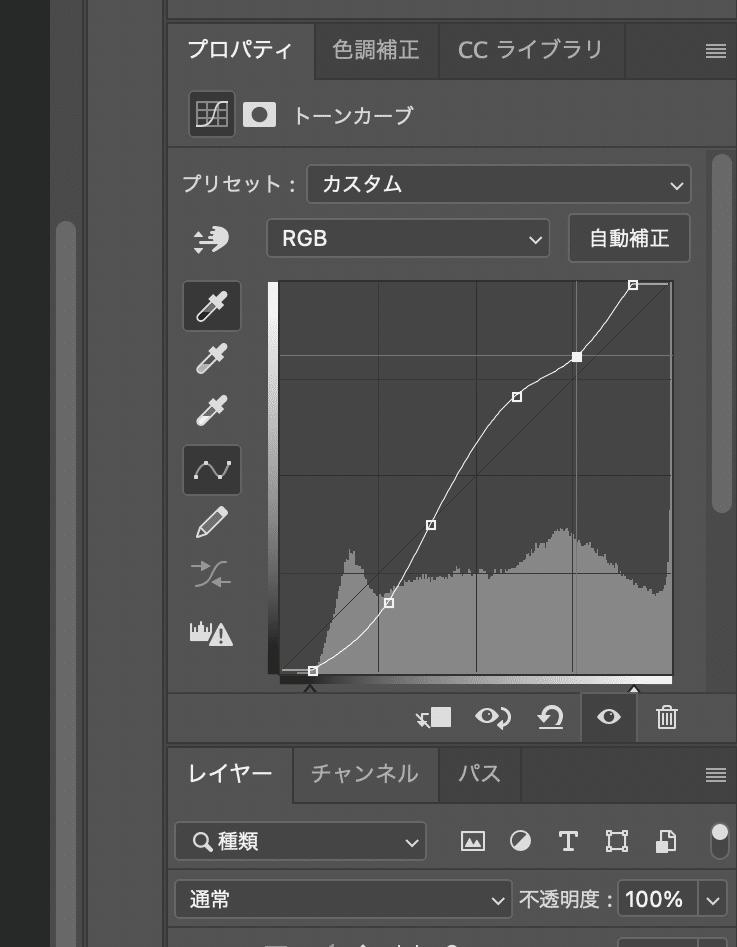Switch to the チャンネル tab
737x947 pixels.
[x=365, y=774]
